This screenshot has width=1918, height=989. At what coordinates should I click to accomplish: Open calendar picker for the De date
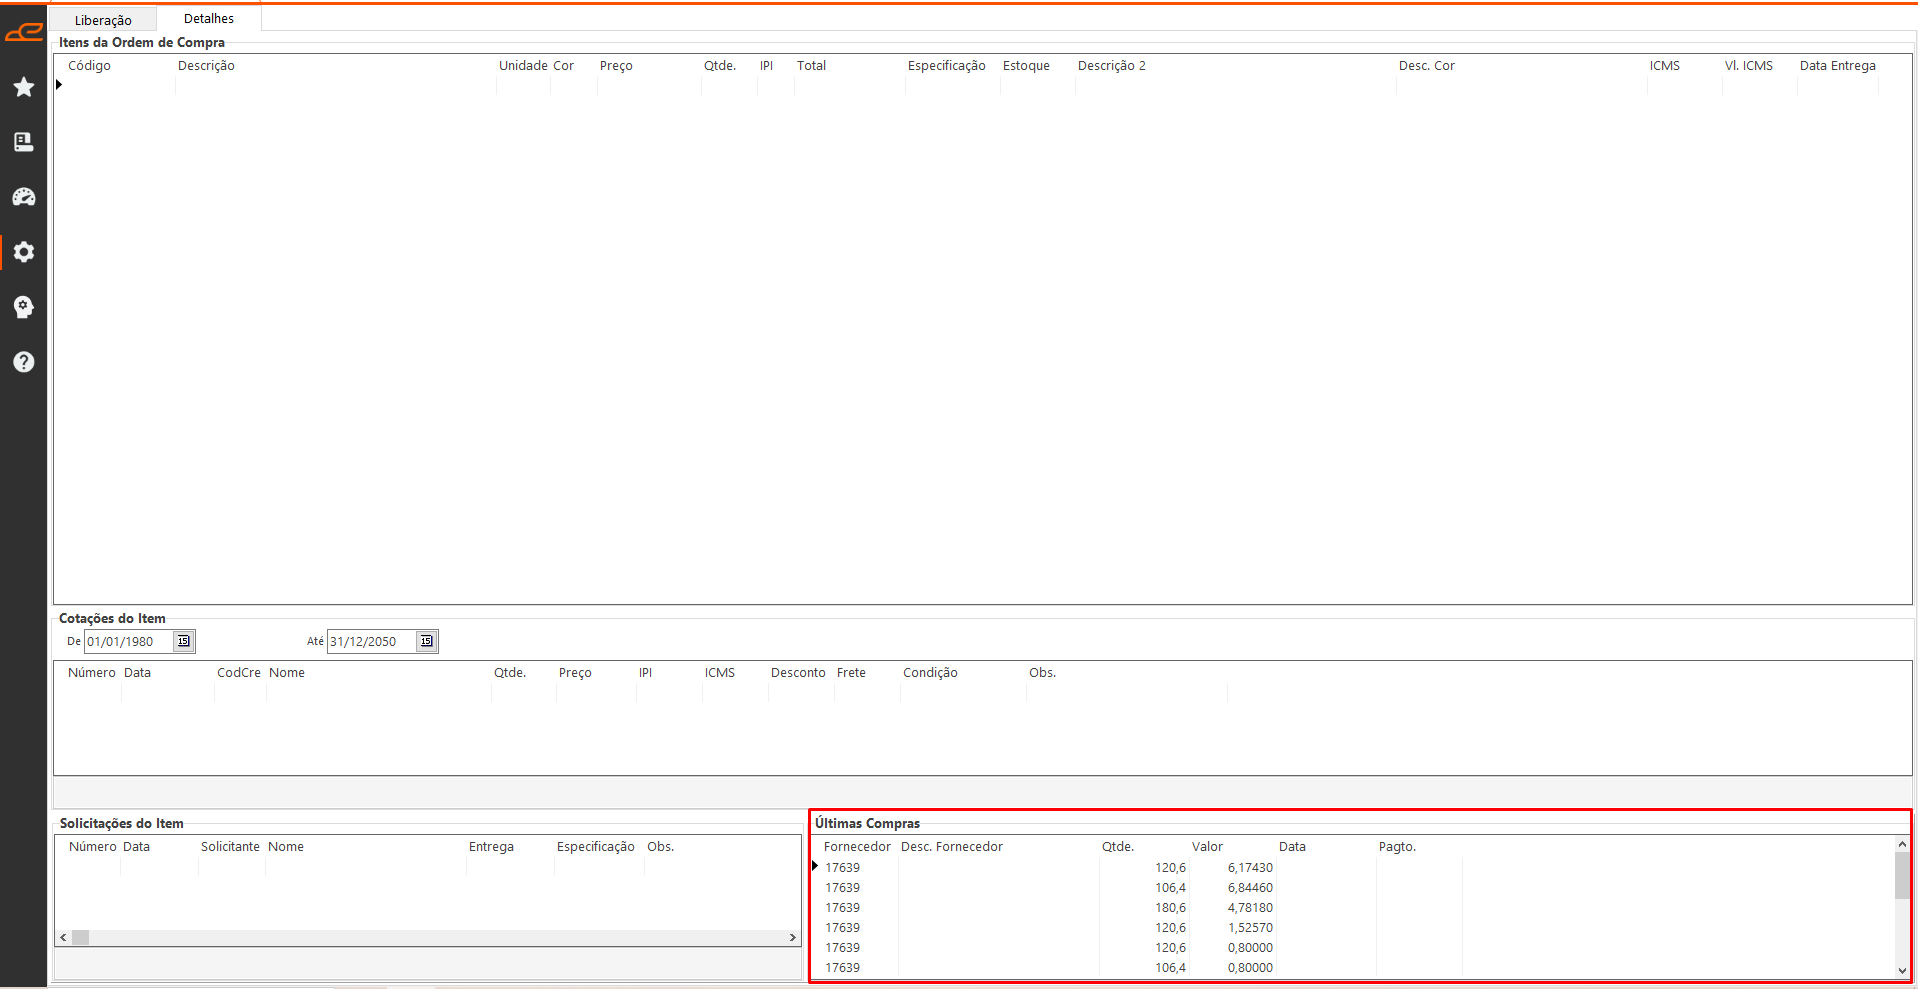(184, 641)
